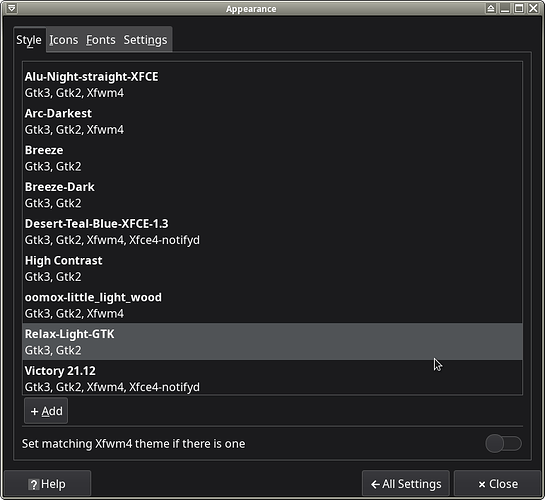The height and width of the screenshot is (500, 545).
Task: Toggle 'Set matching Xfwm4 theme' switch
Action: click(503, 443)
